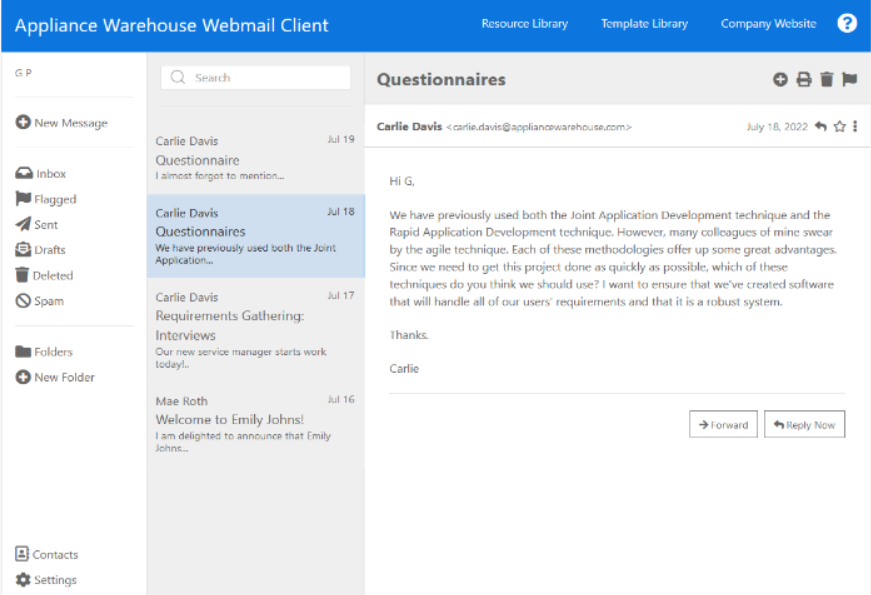Image resolution: width=871 pixels, height=595 pixels.
Task: Click the Contacts label
Action: click(x=55, y=554)
